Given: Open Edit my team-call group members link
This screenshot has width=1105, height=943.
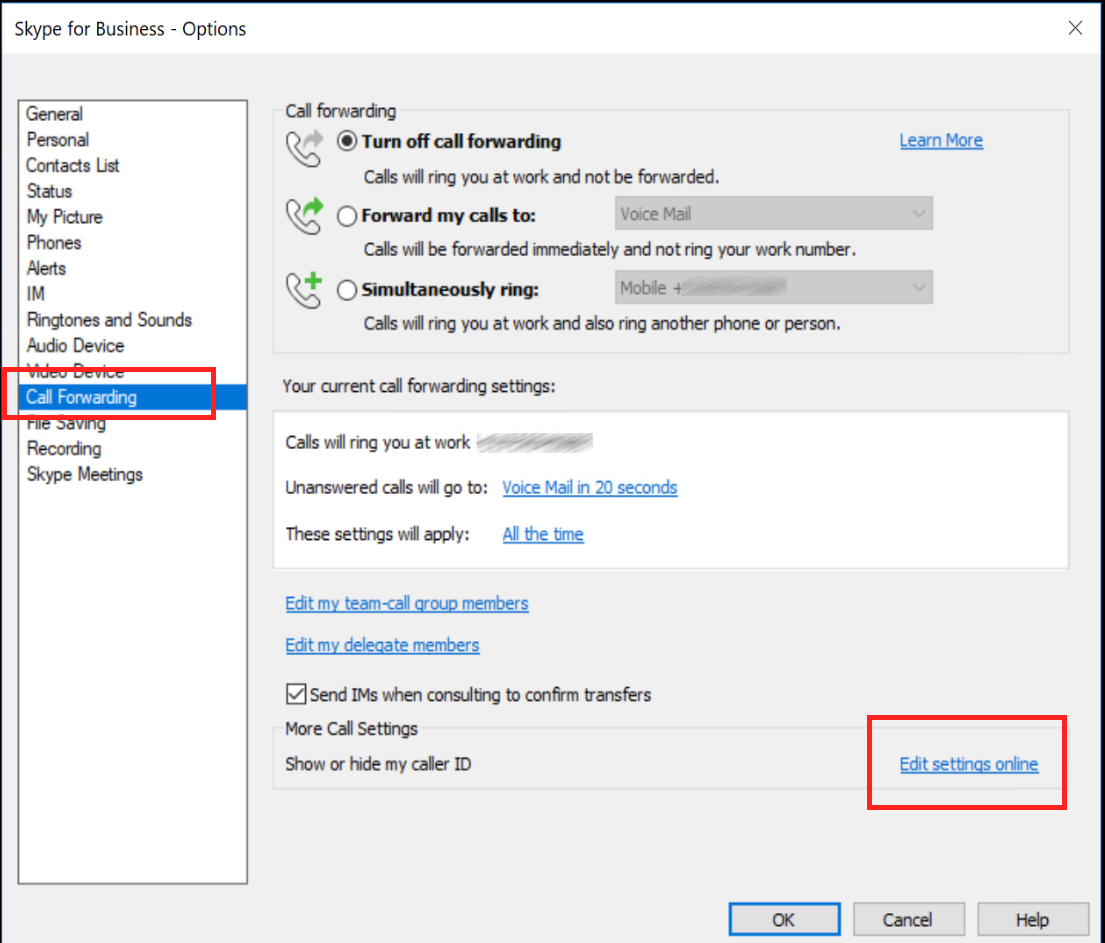Looking at the screenshot, I should (407, 603).
